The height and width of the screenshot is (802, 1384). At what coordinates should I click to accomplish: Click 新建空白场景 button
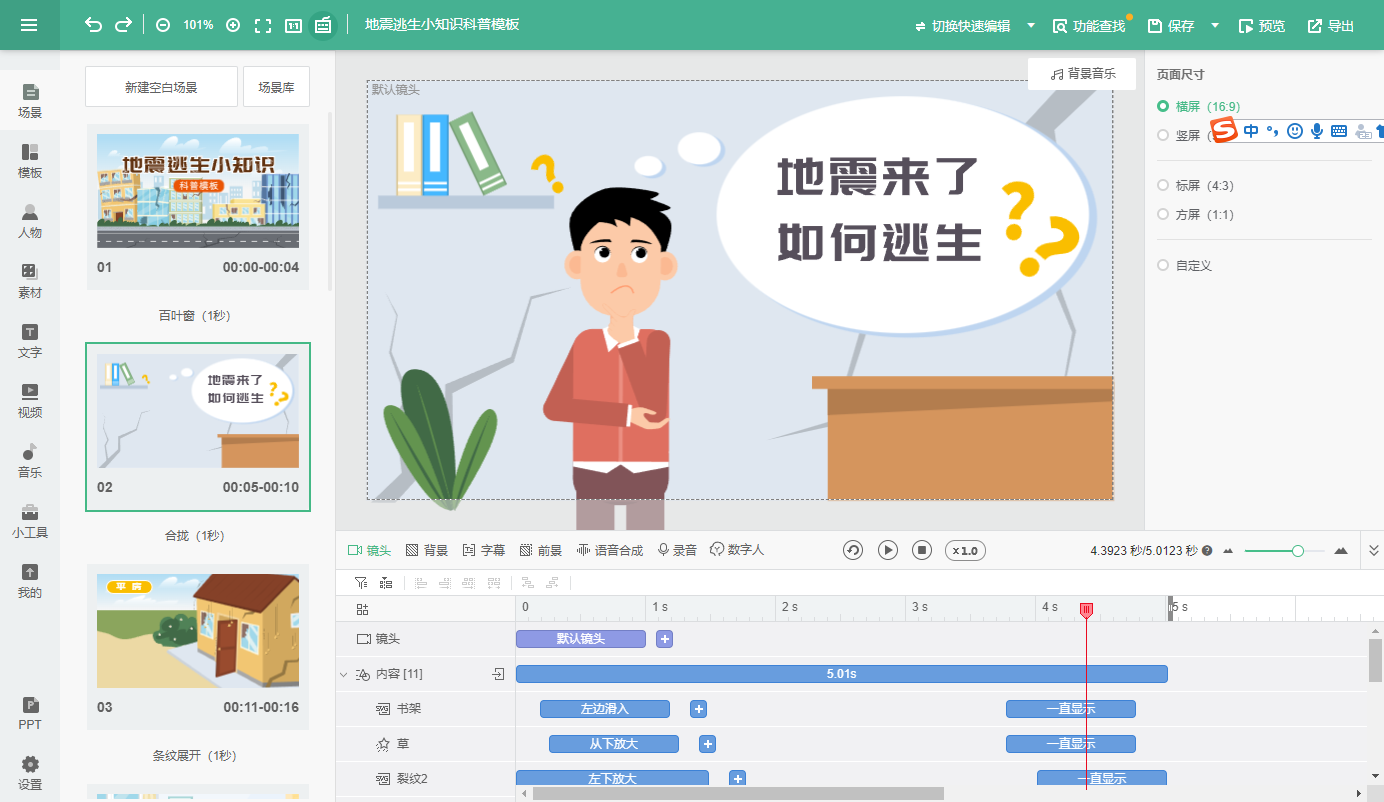point(161,87)
